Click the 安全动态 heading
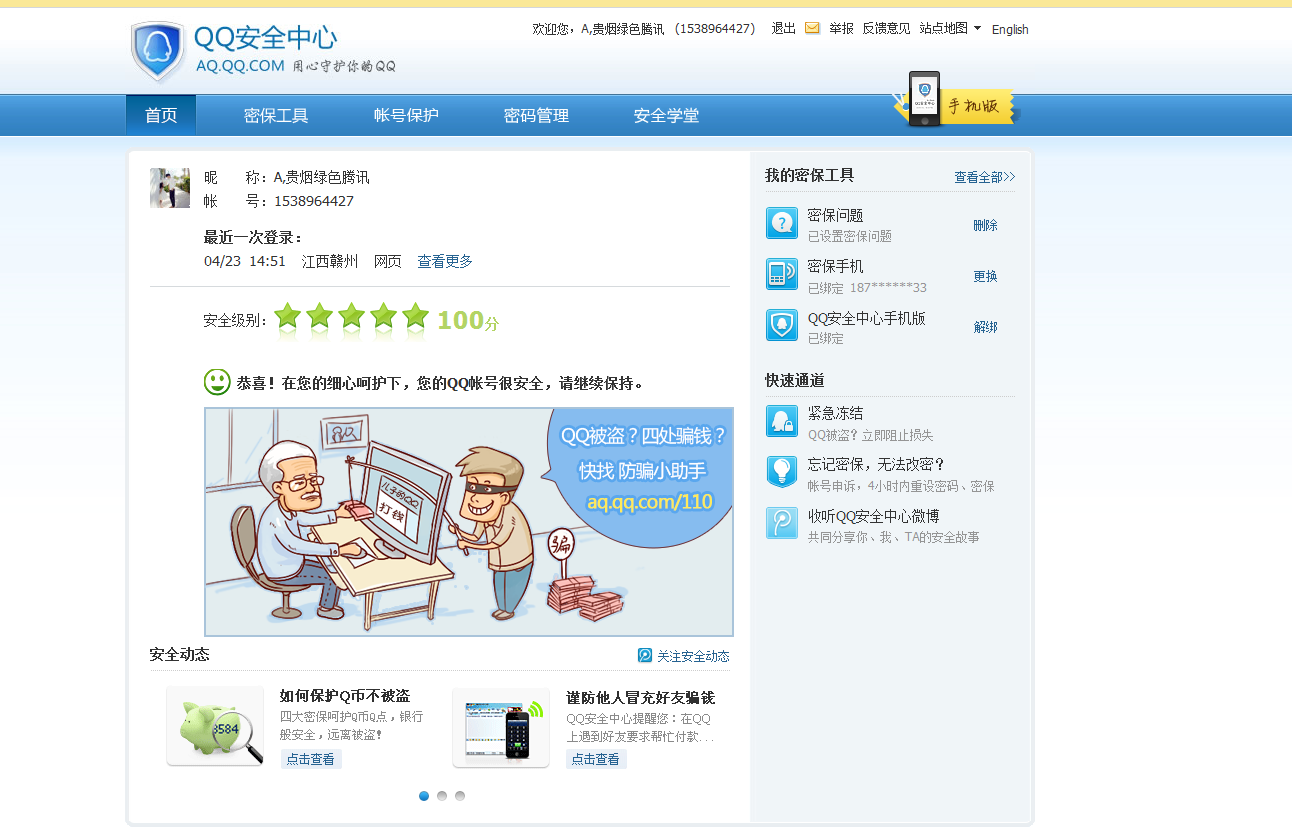1292x832 pixels. (x=180, y=654)
